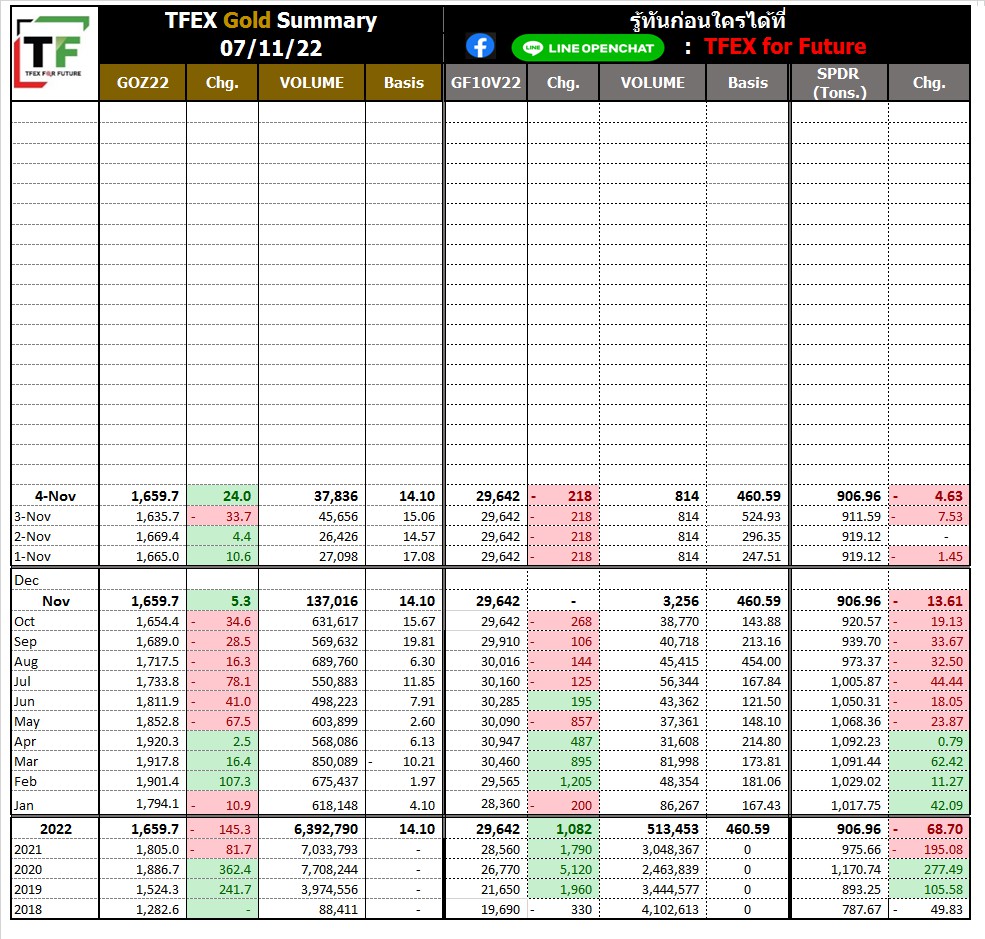Click the 45,656 volume cell
This screenshot has width=985, height=939.
312,517
